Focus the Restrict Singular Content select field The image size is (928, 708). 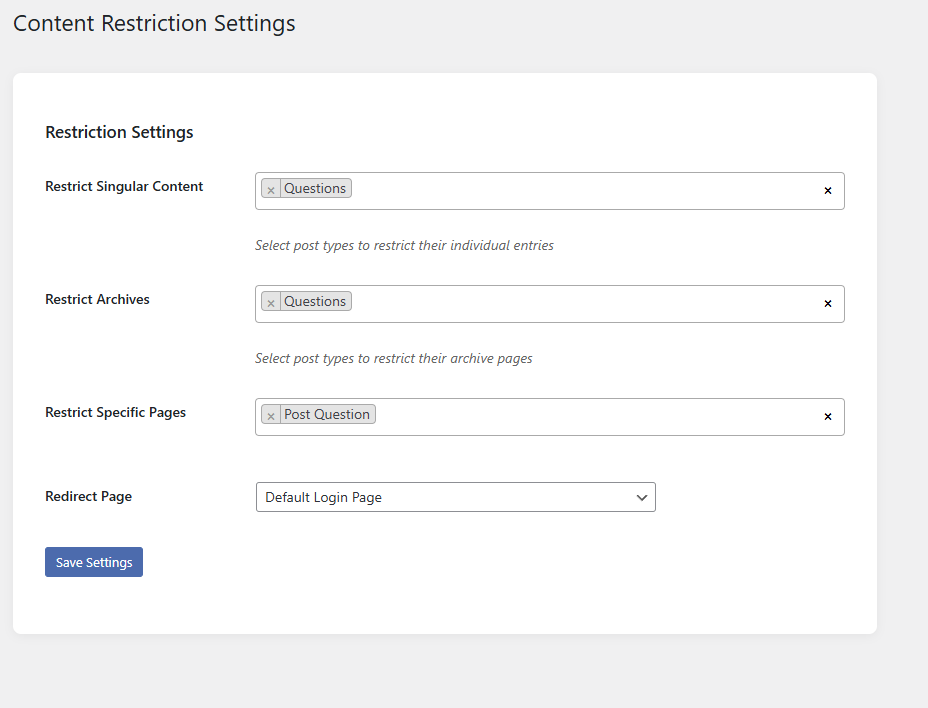tap(550, 191)
